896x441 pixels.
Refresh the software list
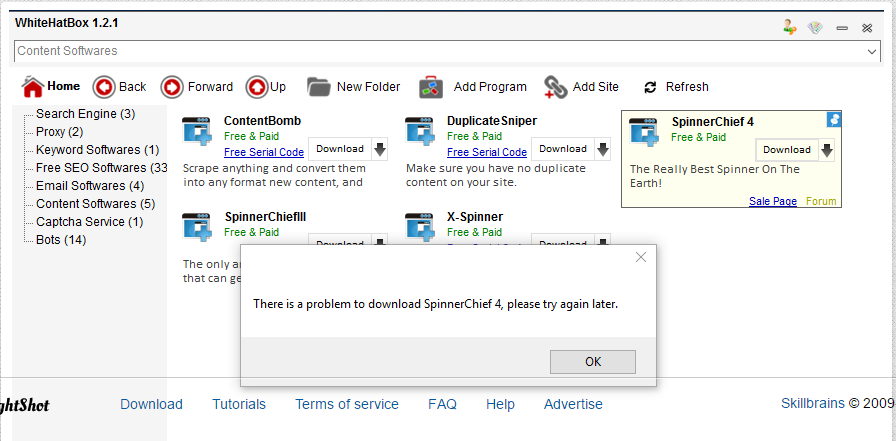click(650, 87)
